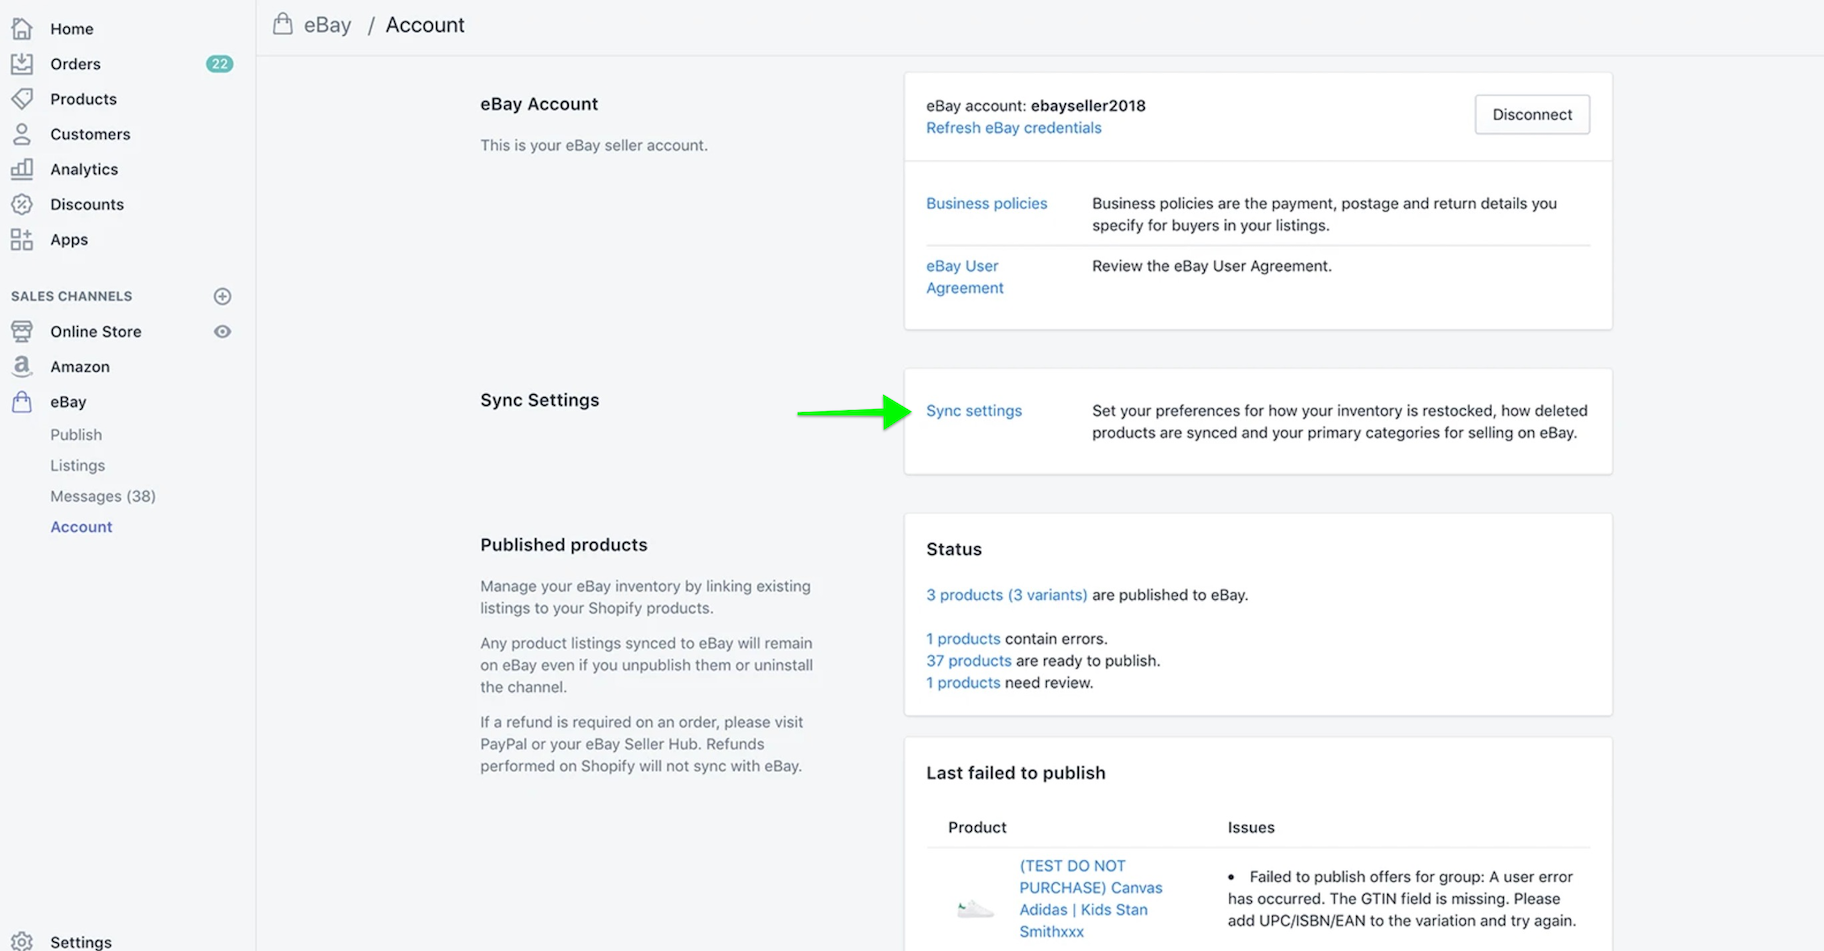View Business policies
This screenshot has height=951, width=1824.
click(x=986, y=203)
